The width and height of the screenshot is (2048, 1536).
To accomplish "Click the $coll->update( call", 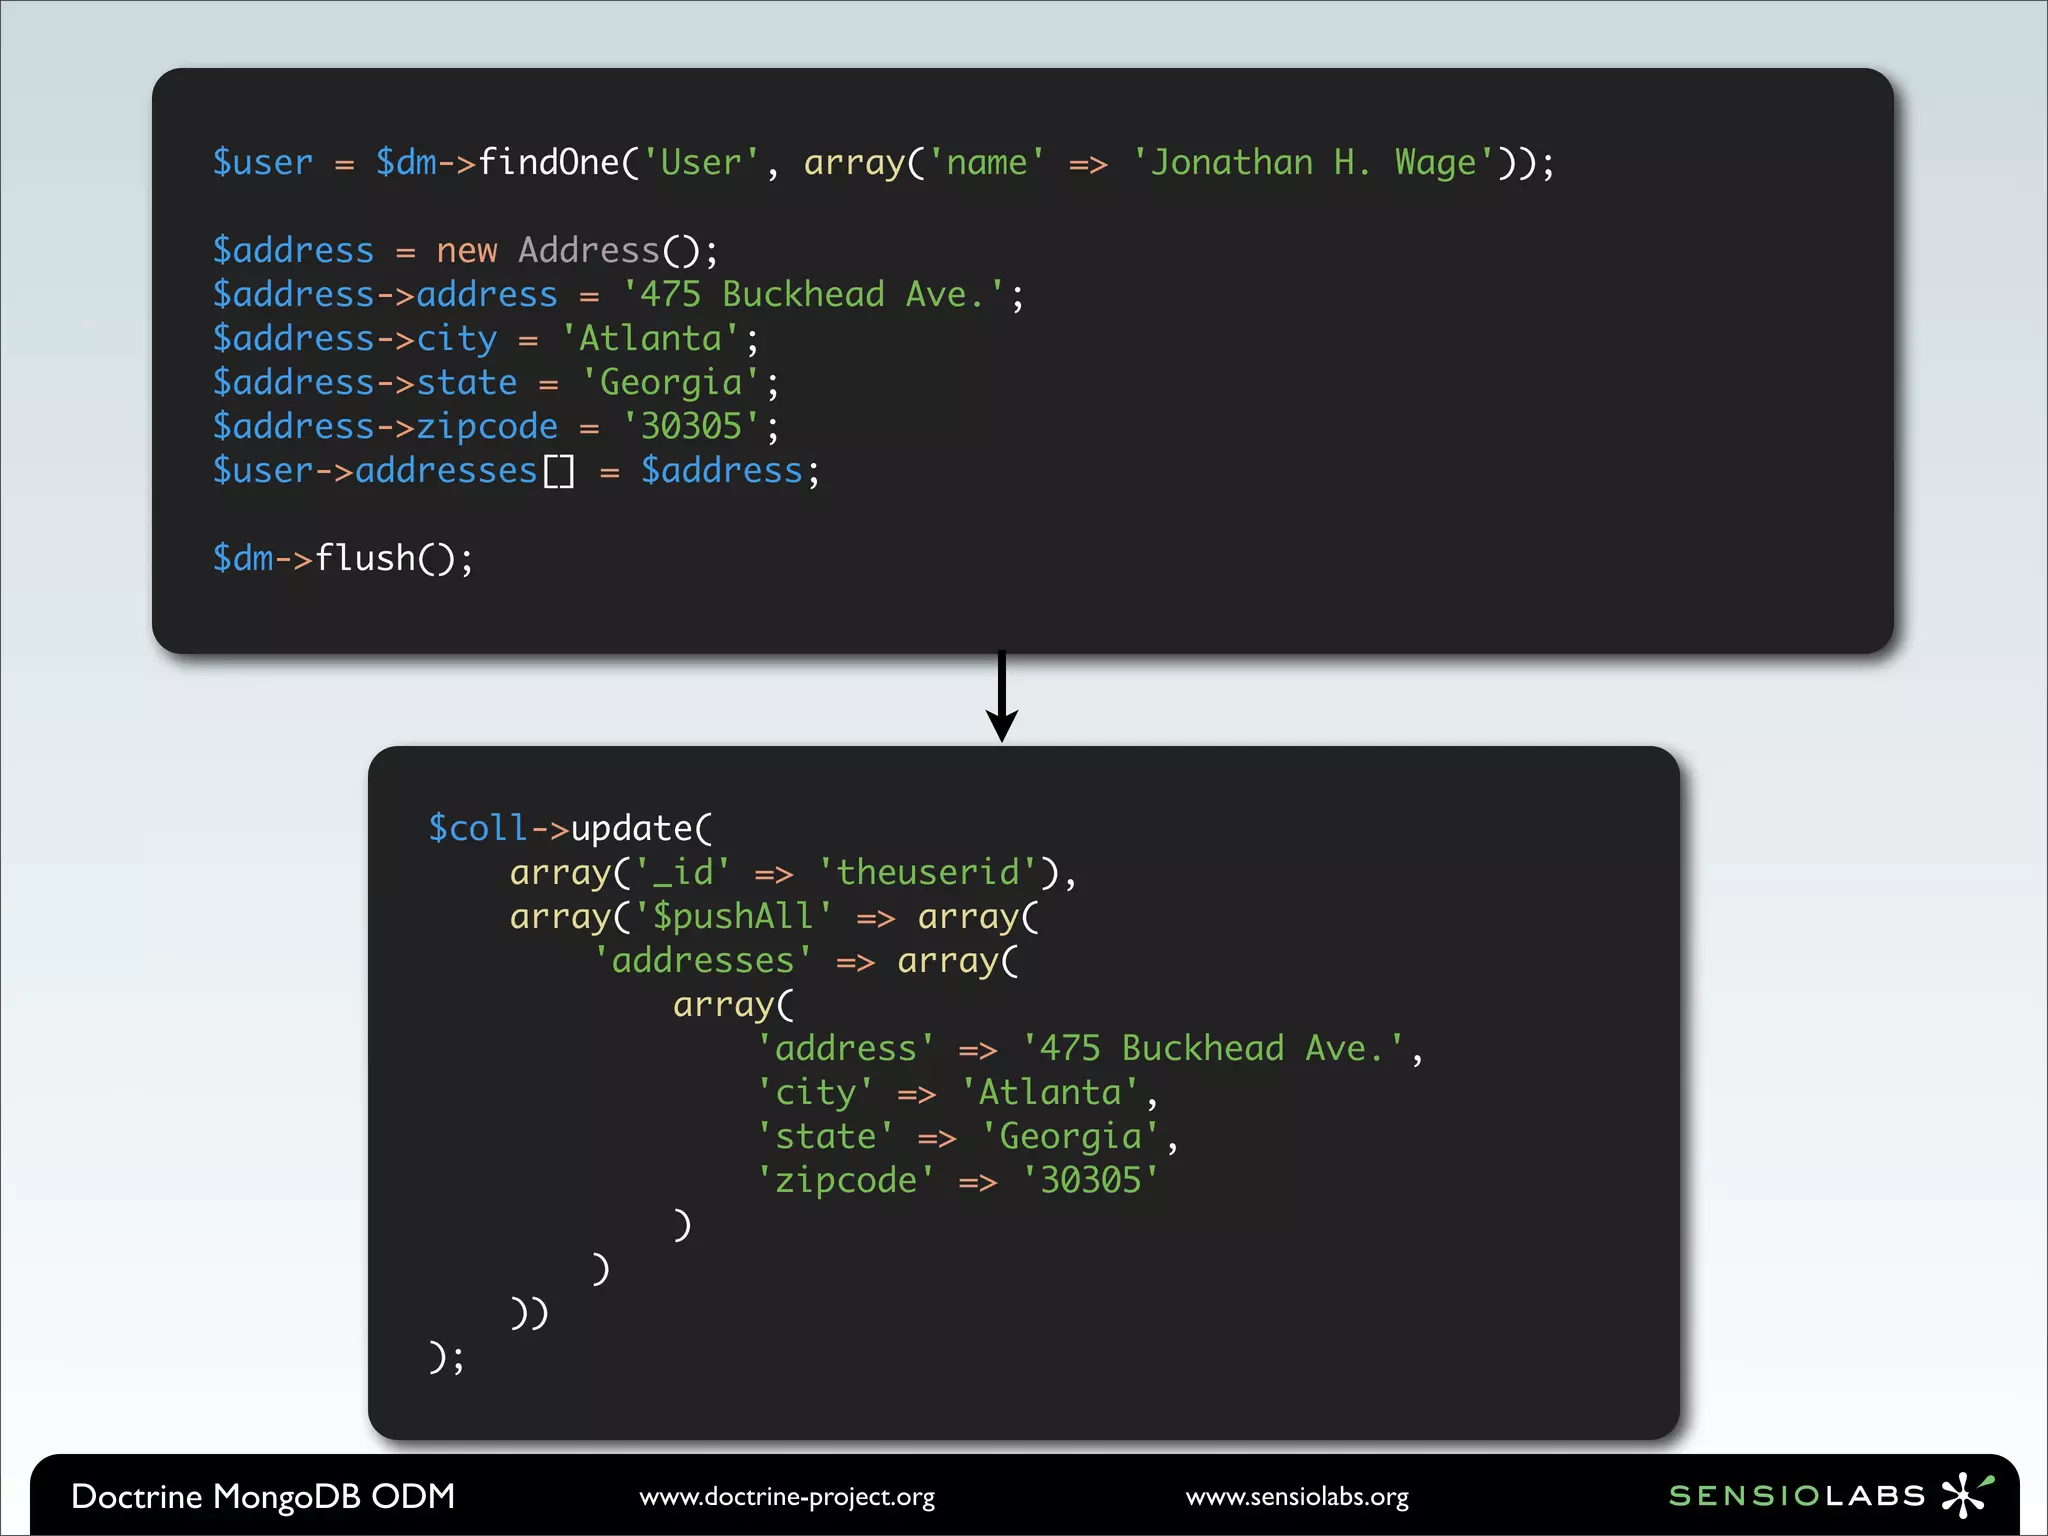I will [x=570, y=828].
